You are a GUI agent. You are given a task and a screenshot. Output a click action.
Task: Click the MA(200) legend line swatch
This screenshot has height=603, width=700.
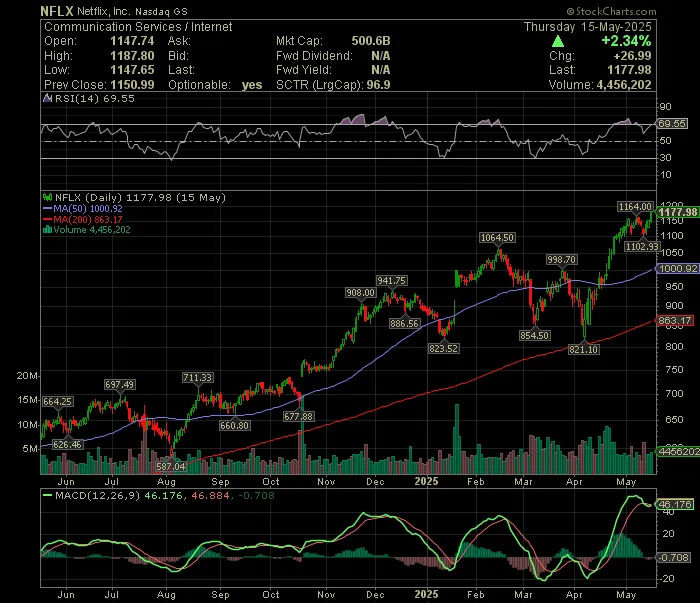47,220
